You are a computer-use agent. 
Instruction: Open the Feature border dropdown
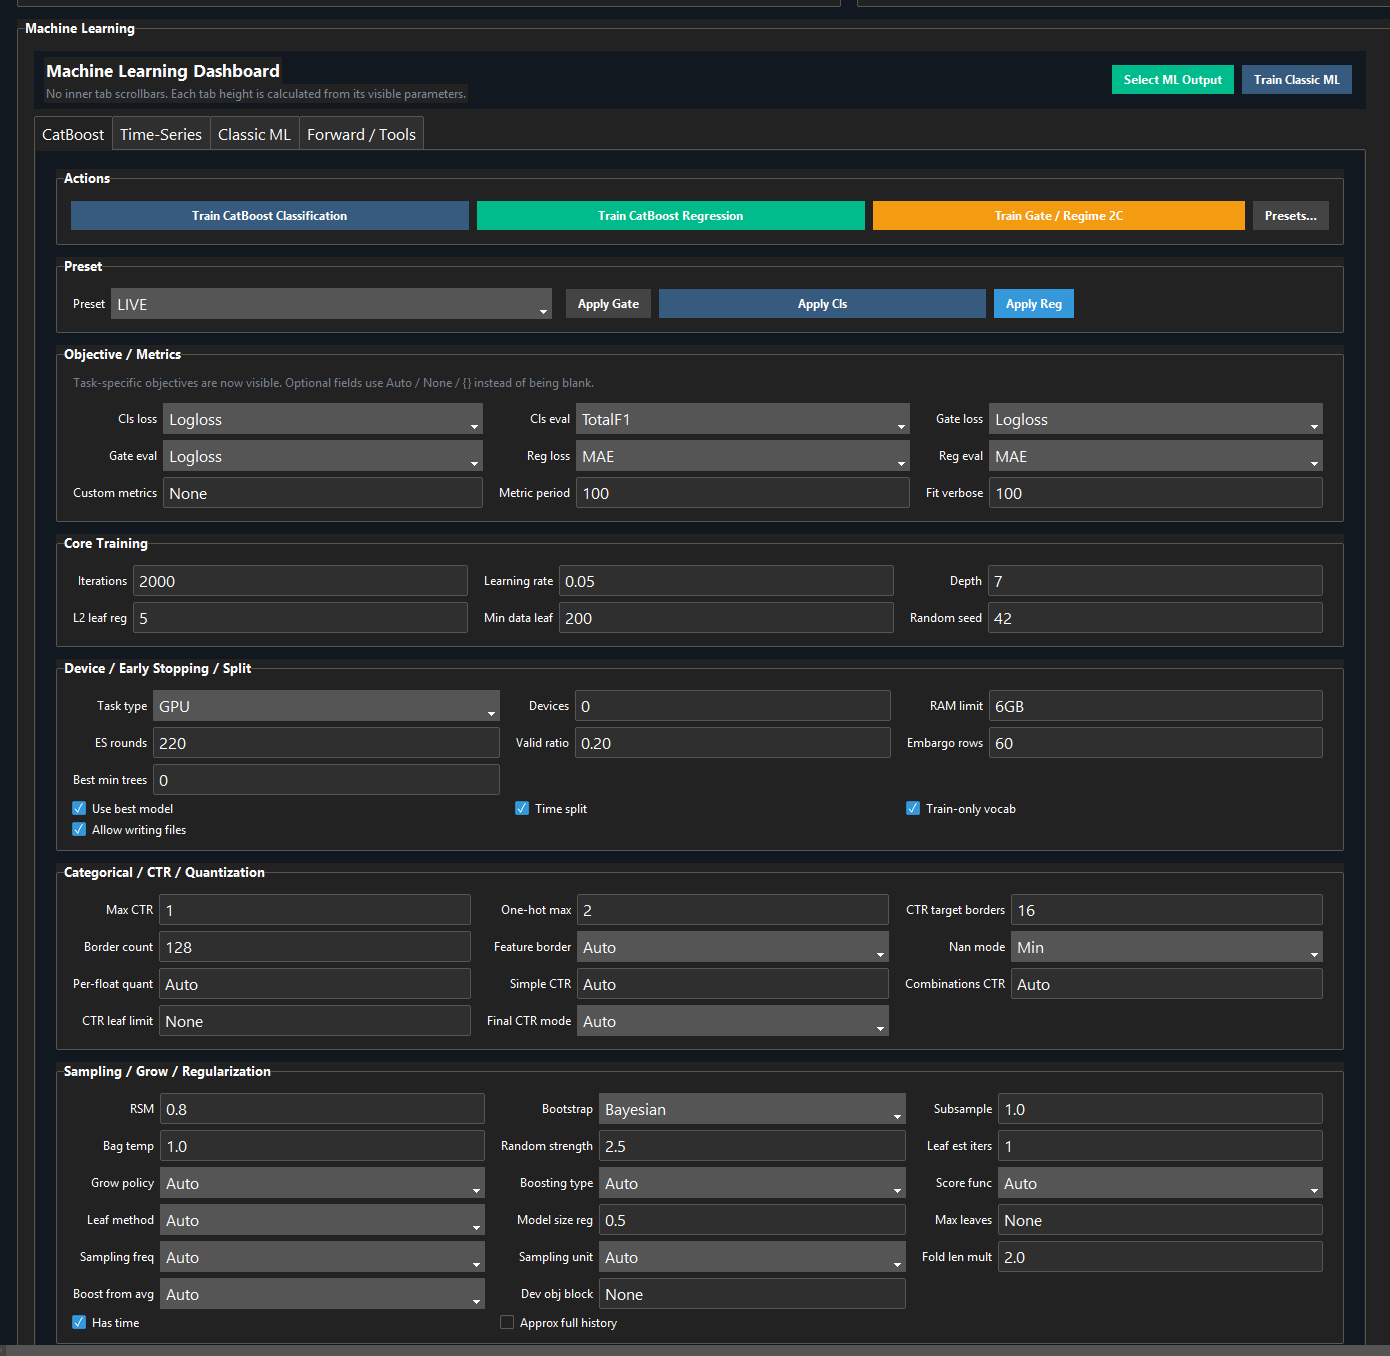point(733,947)
